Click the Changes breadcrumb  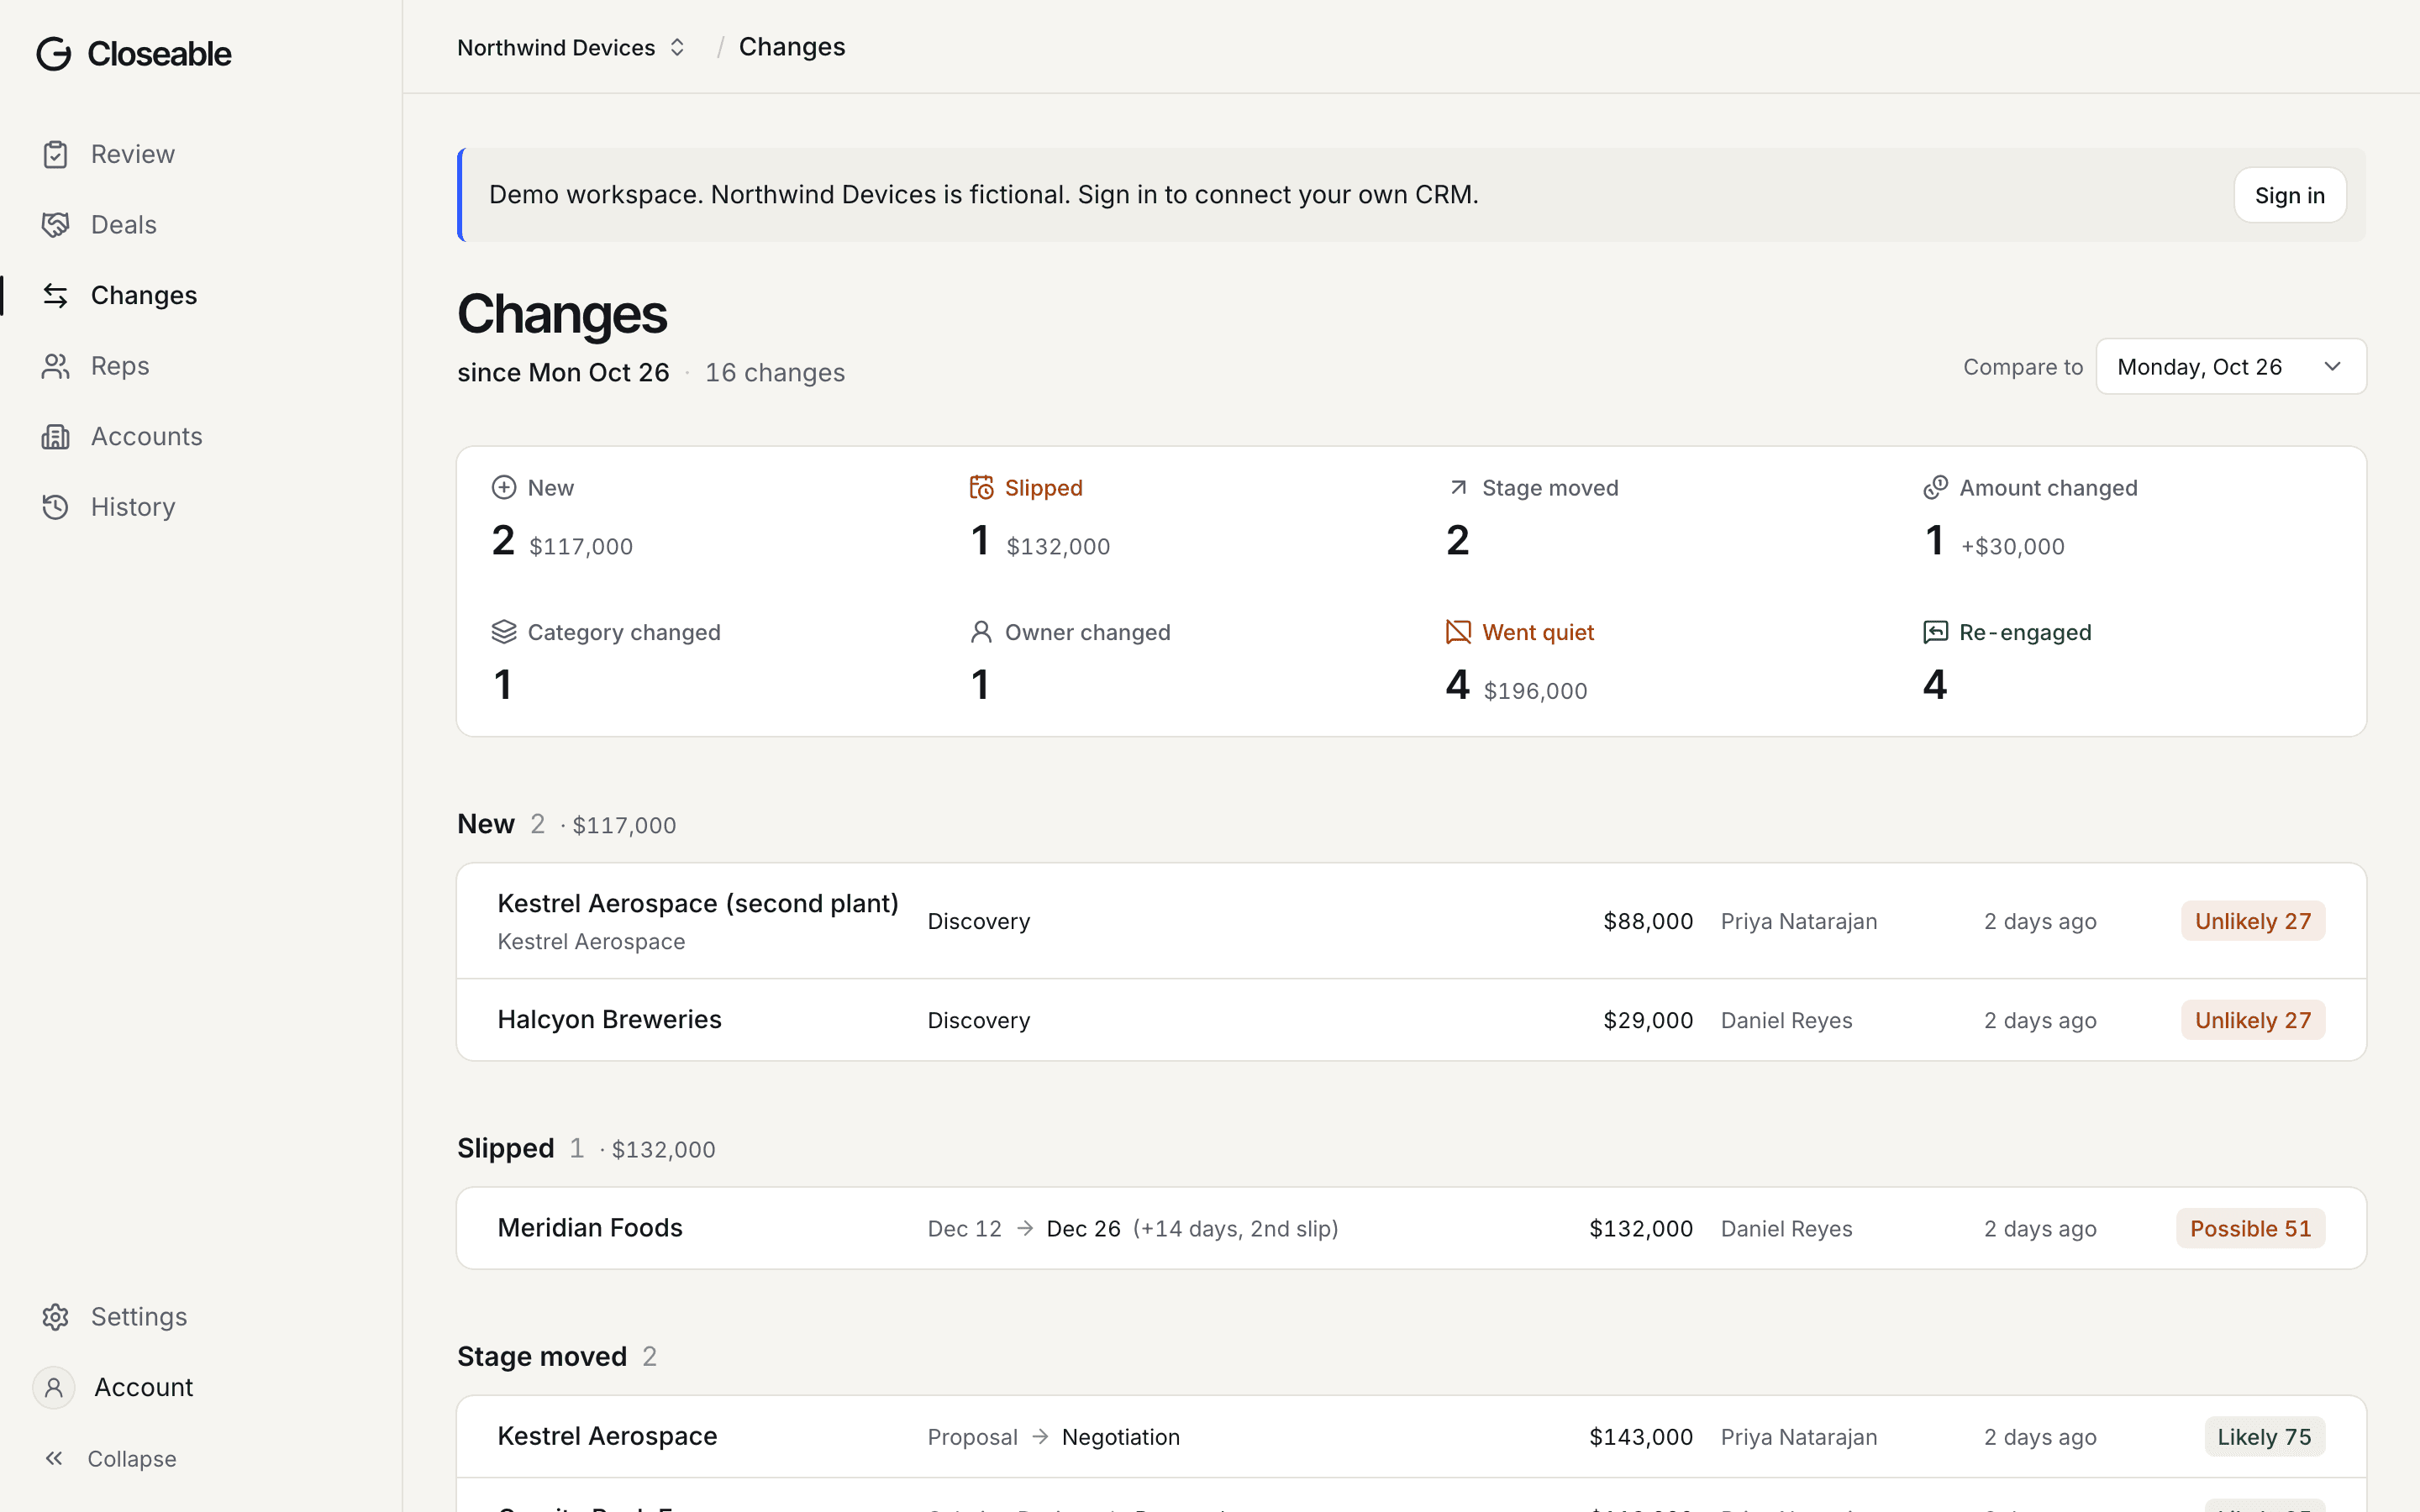point(792,47)
